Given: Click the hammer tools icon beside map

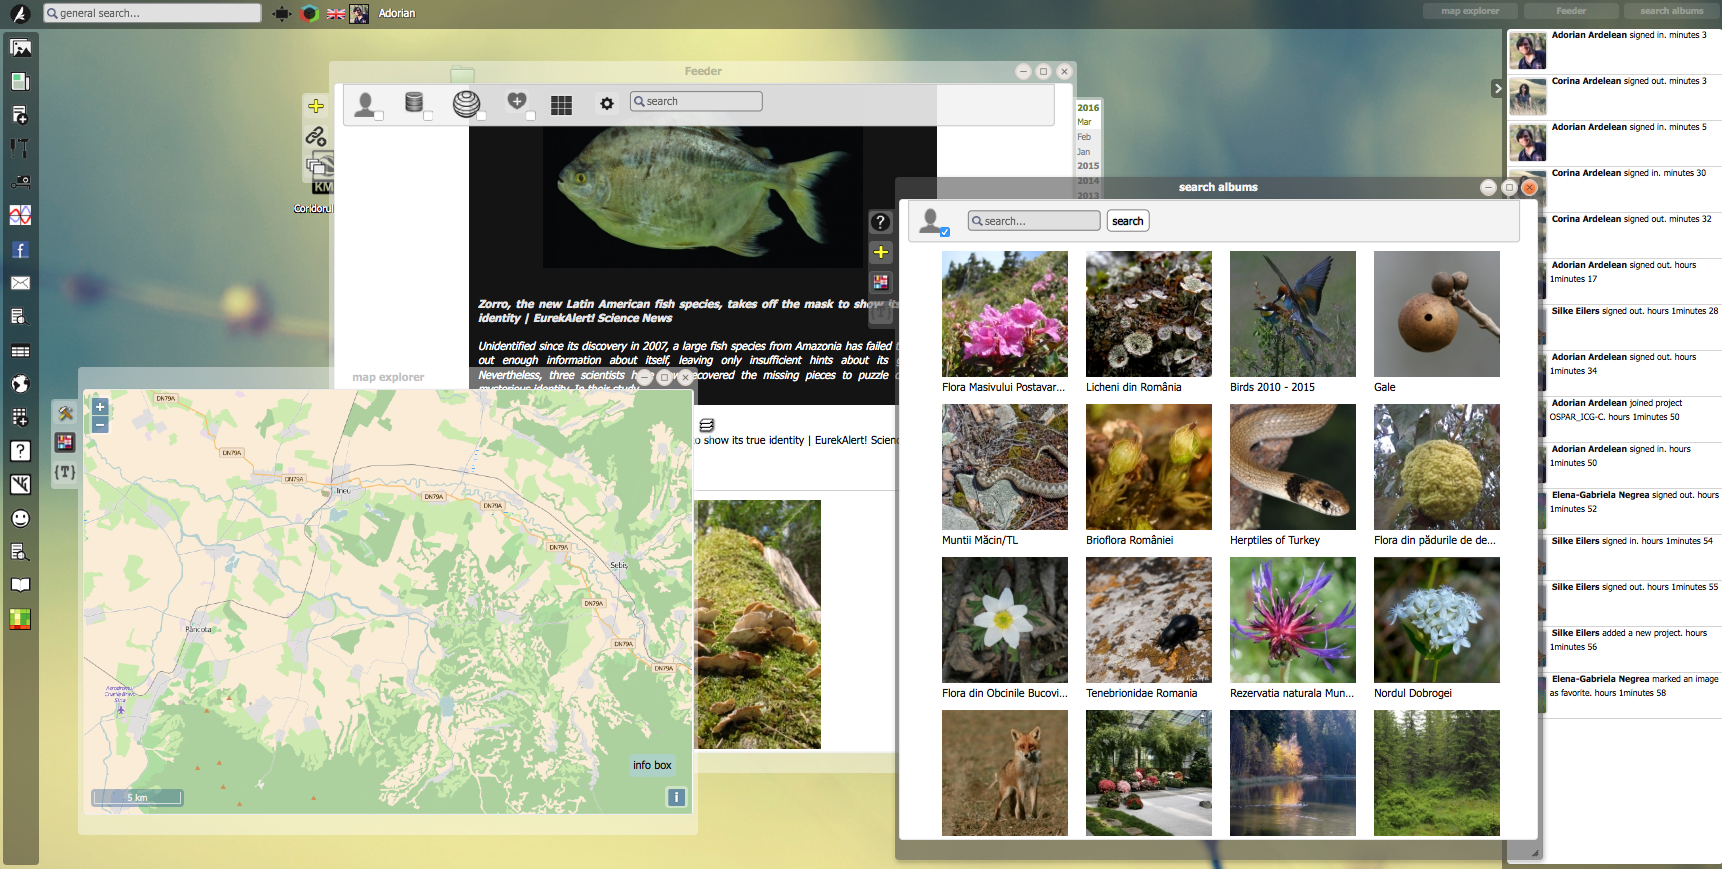Looking at the screenshot, I should 65,413.
